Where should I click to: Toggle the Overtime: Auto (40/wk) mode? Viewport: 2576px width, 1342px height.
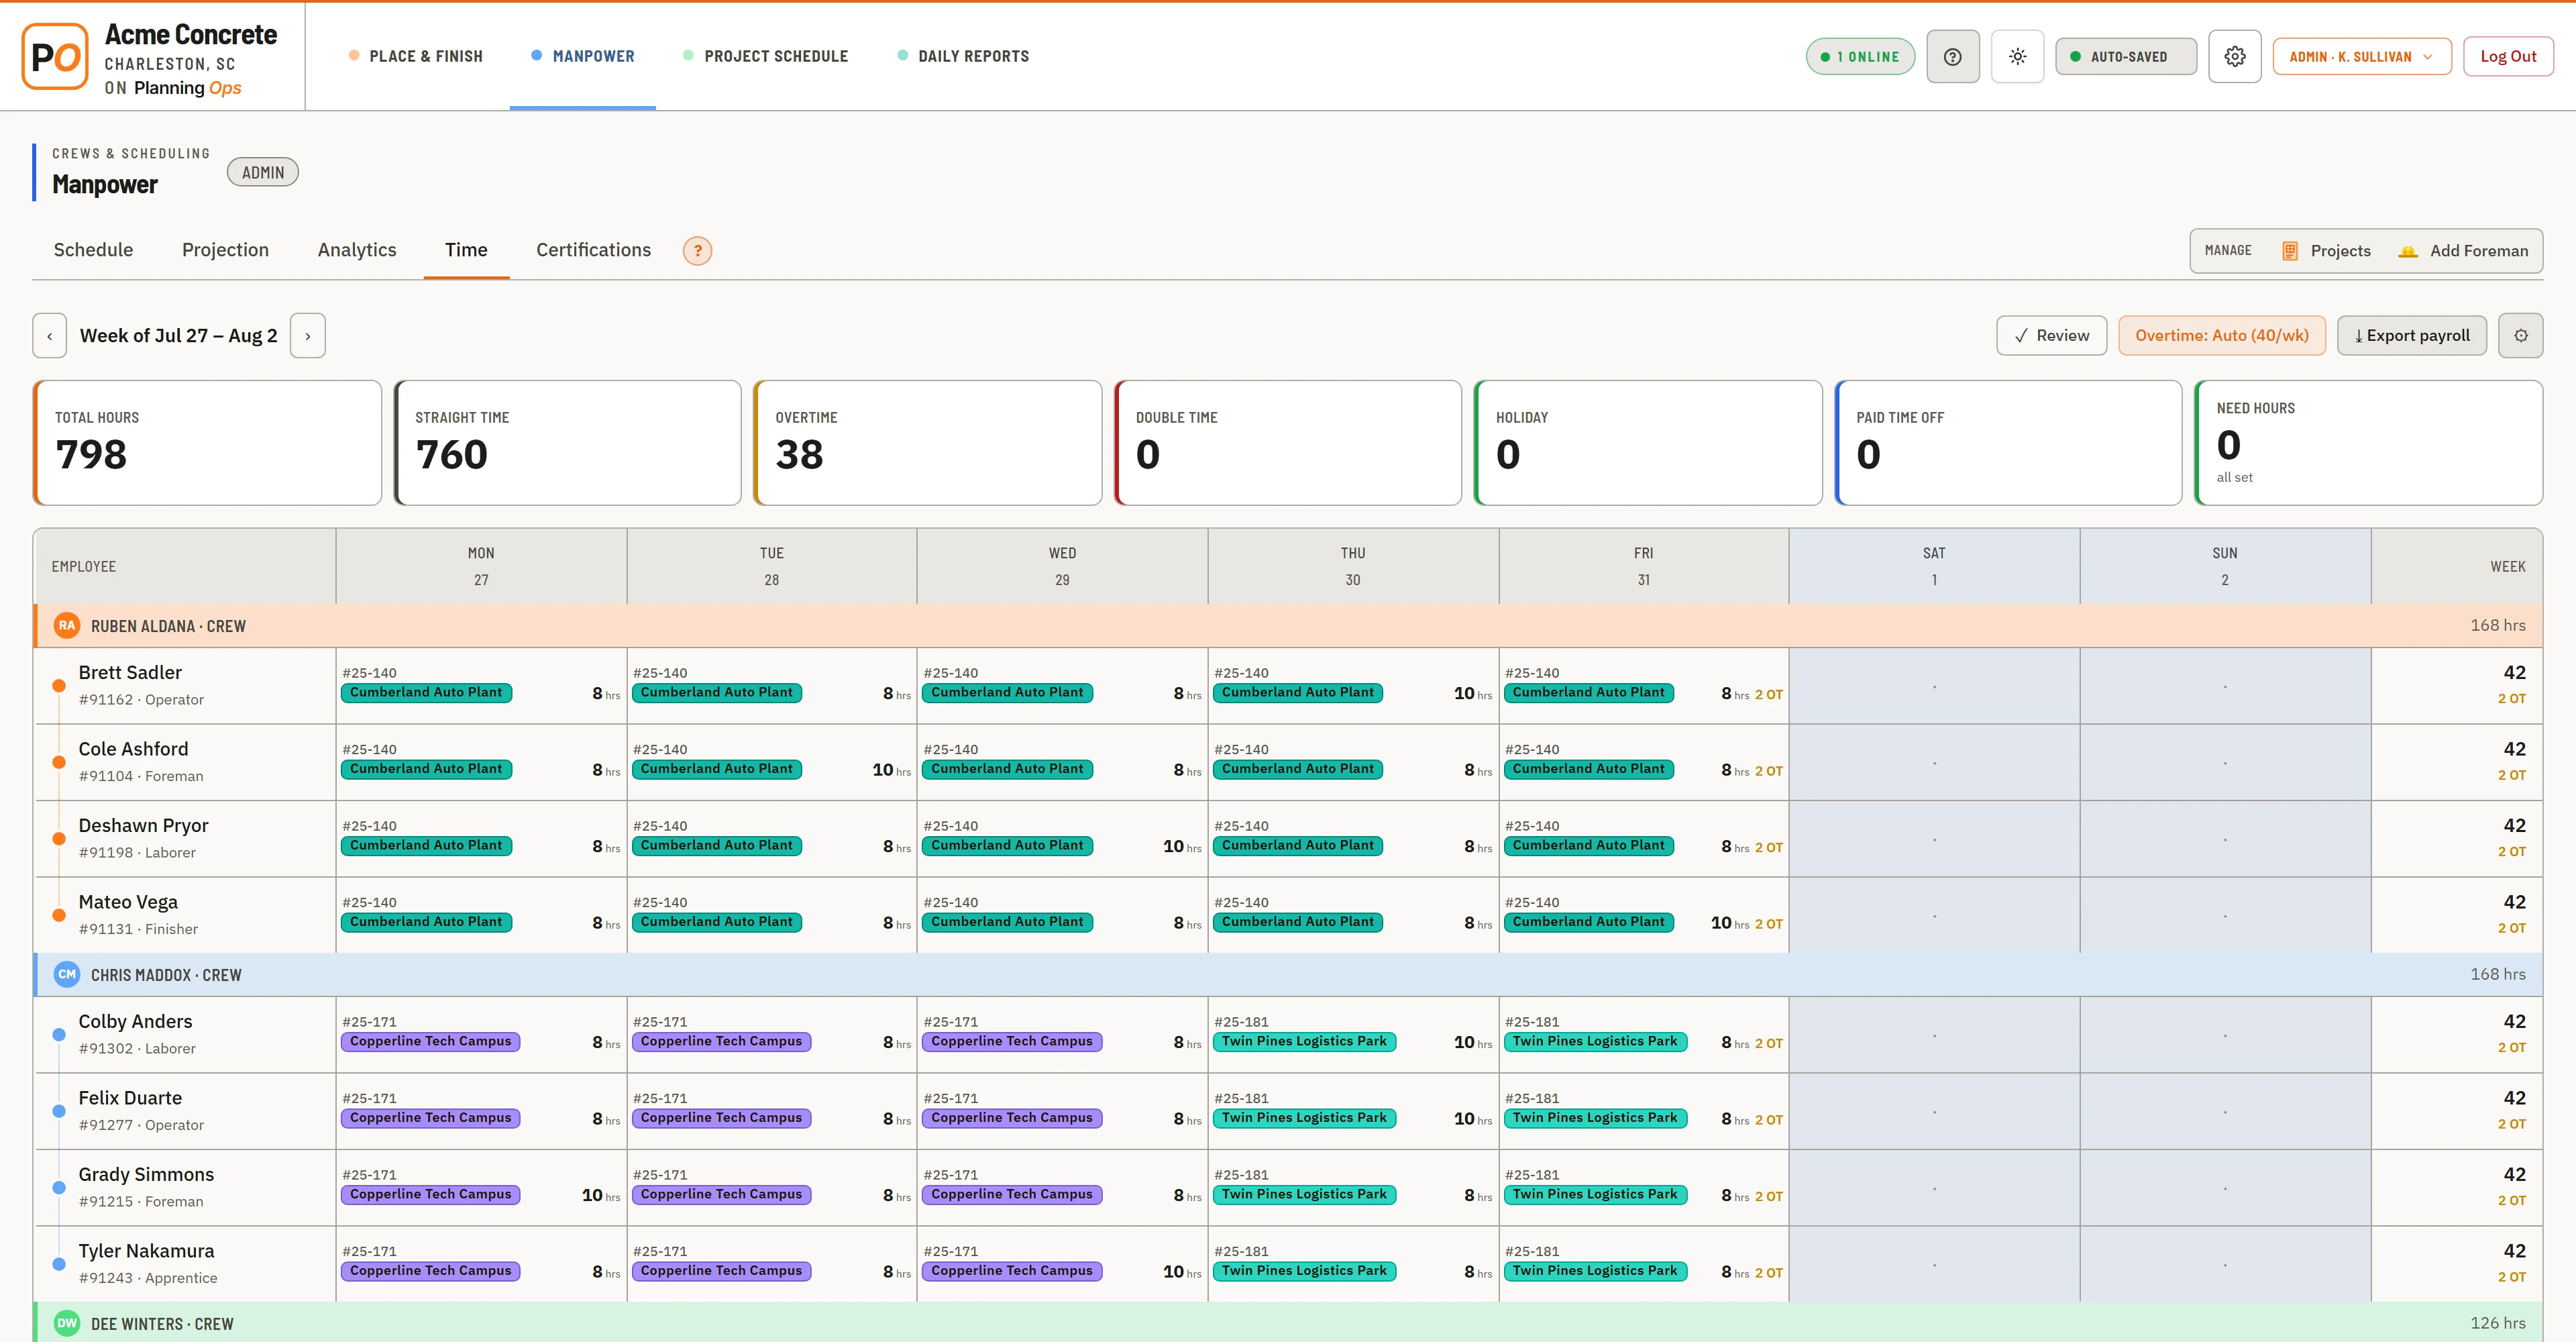[x=2221, y=336]
